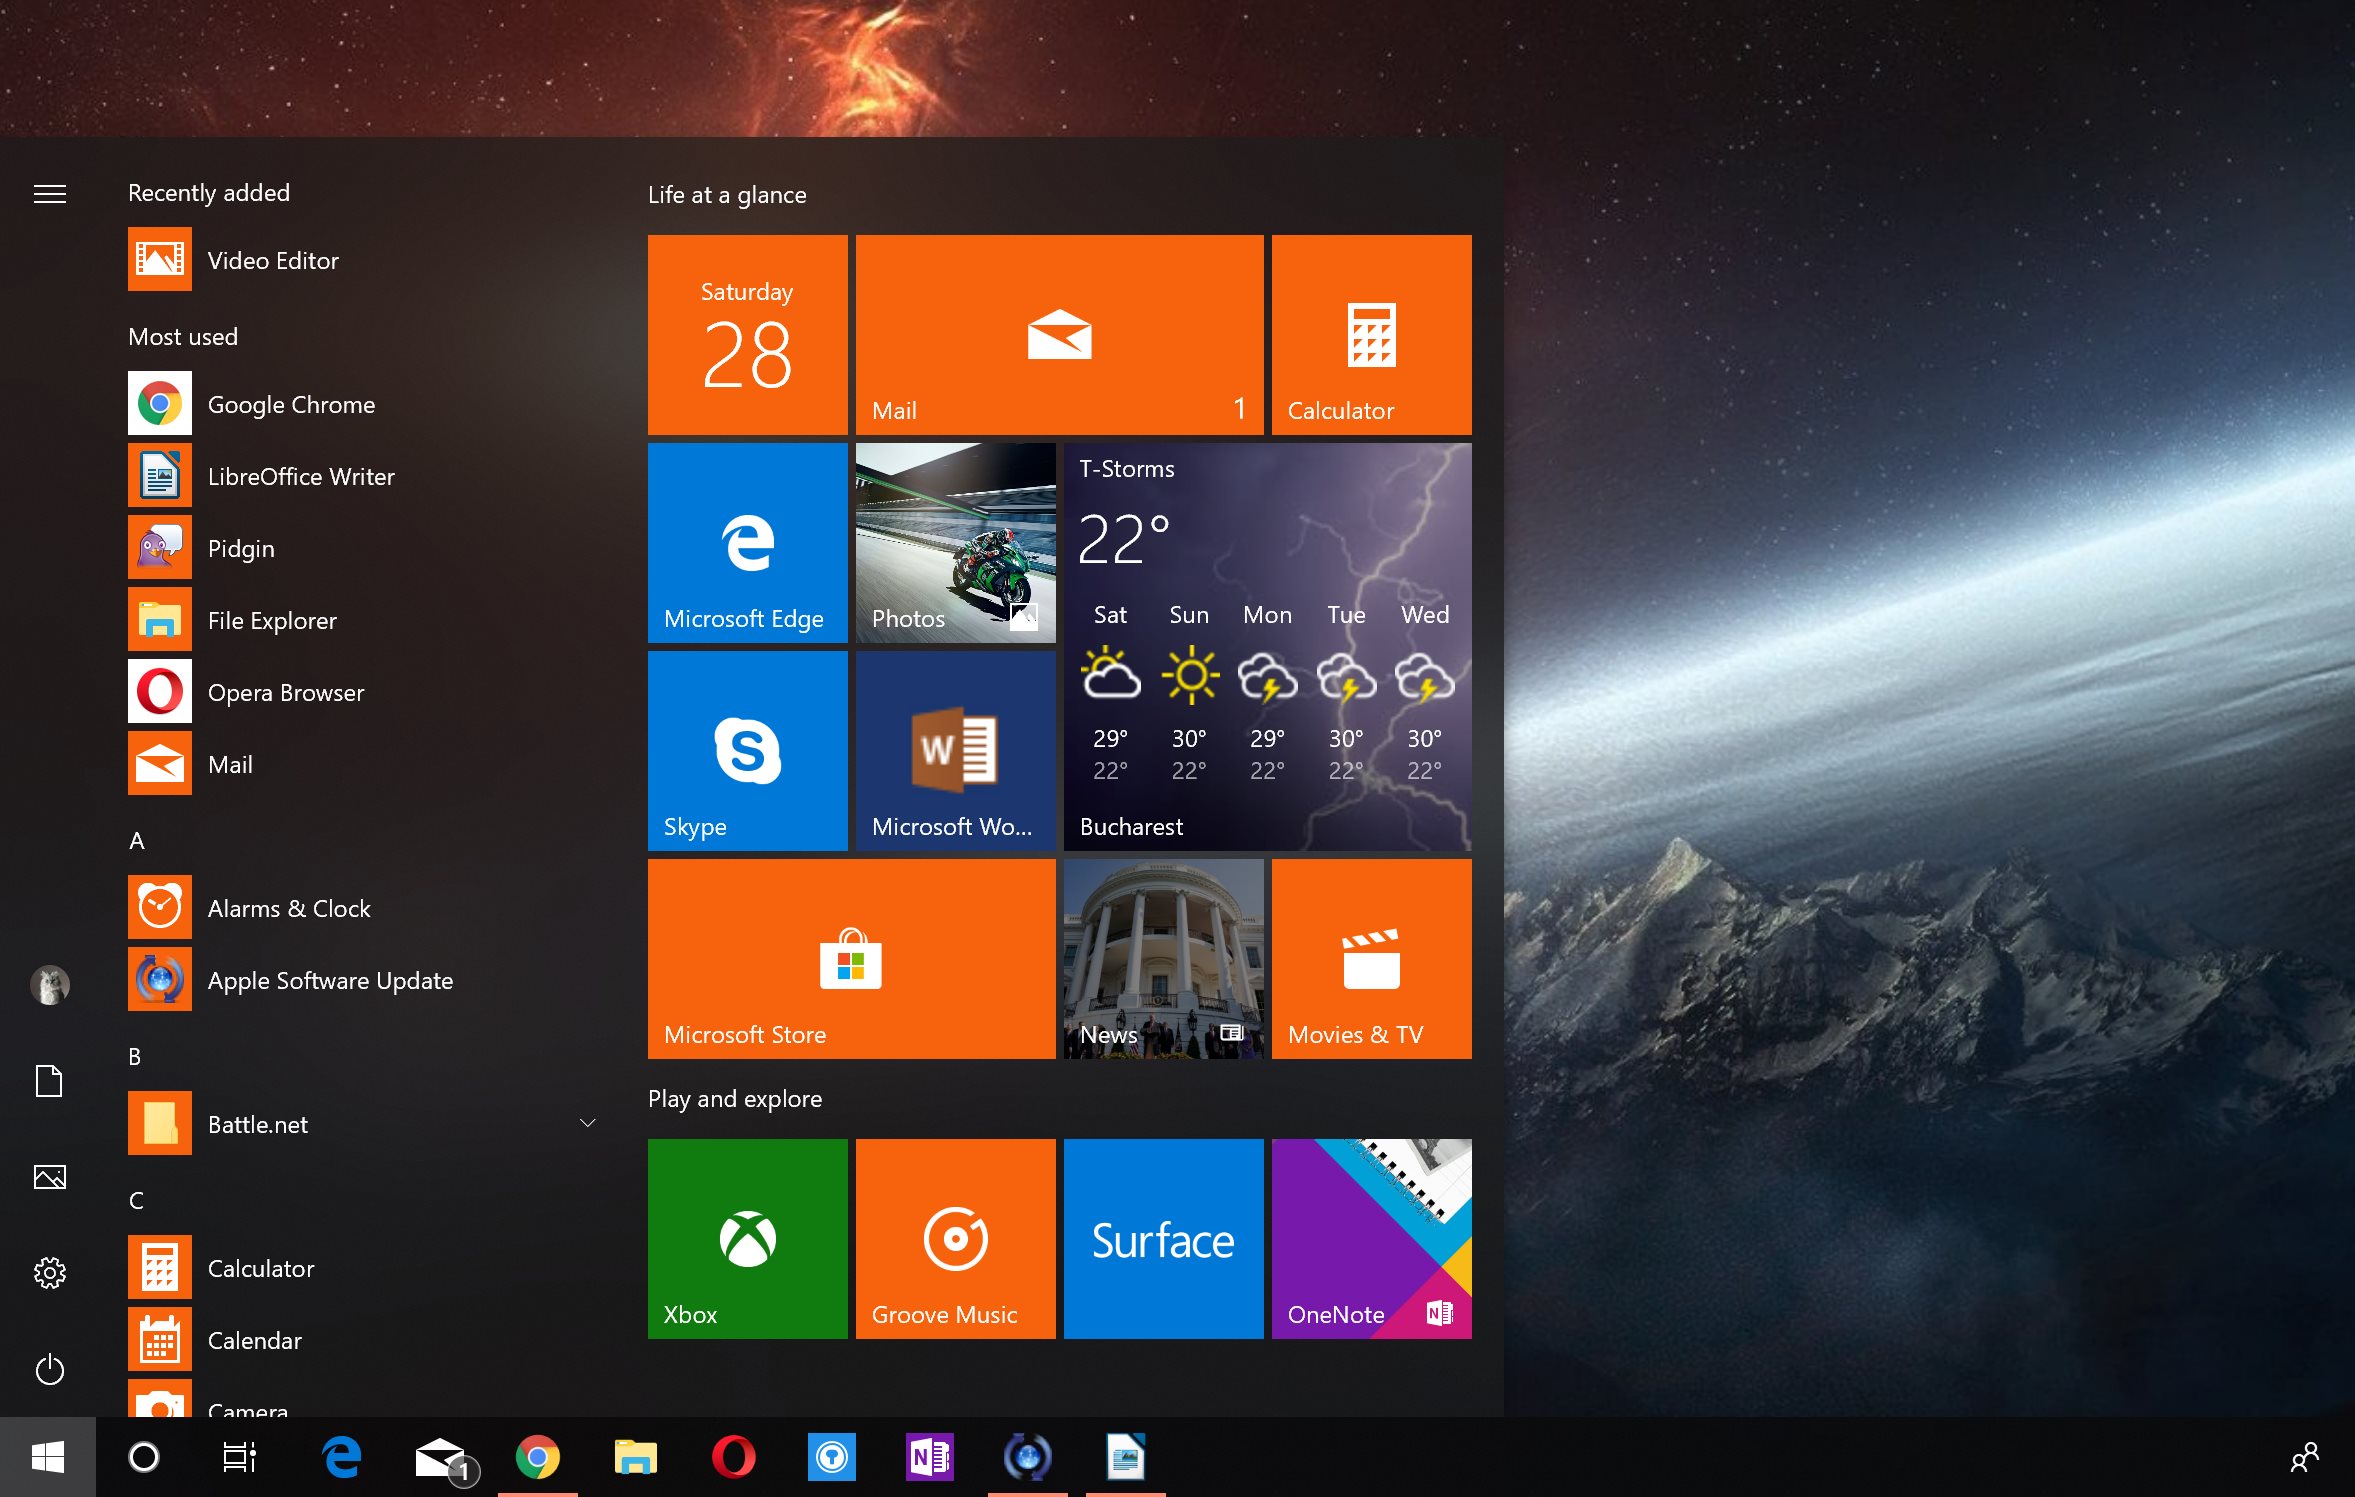Viewport: 2355px width, 1497px height.
Task: Expand the Battle.net folder chevron
Action: [x=588, y=1123]
